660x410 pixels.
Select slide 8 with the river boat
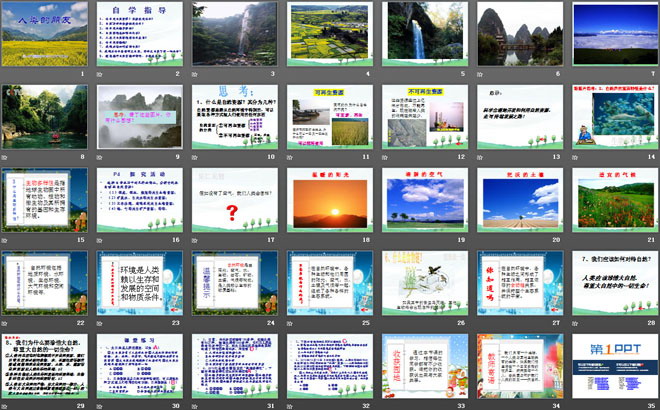[x=46, y=117]
